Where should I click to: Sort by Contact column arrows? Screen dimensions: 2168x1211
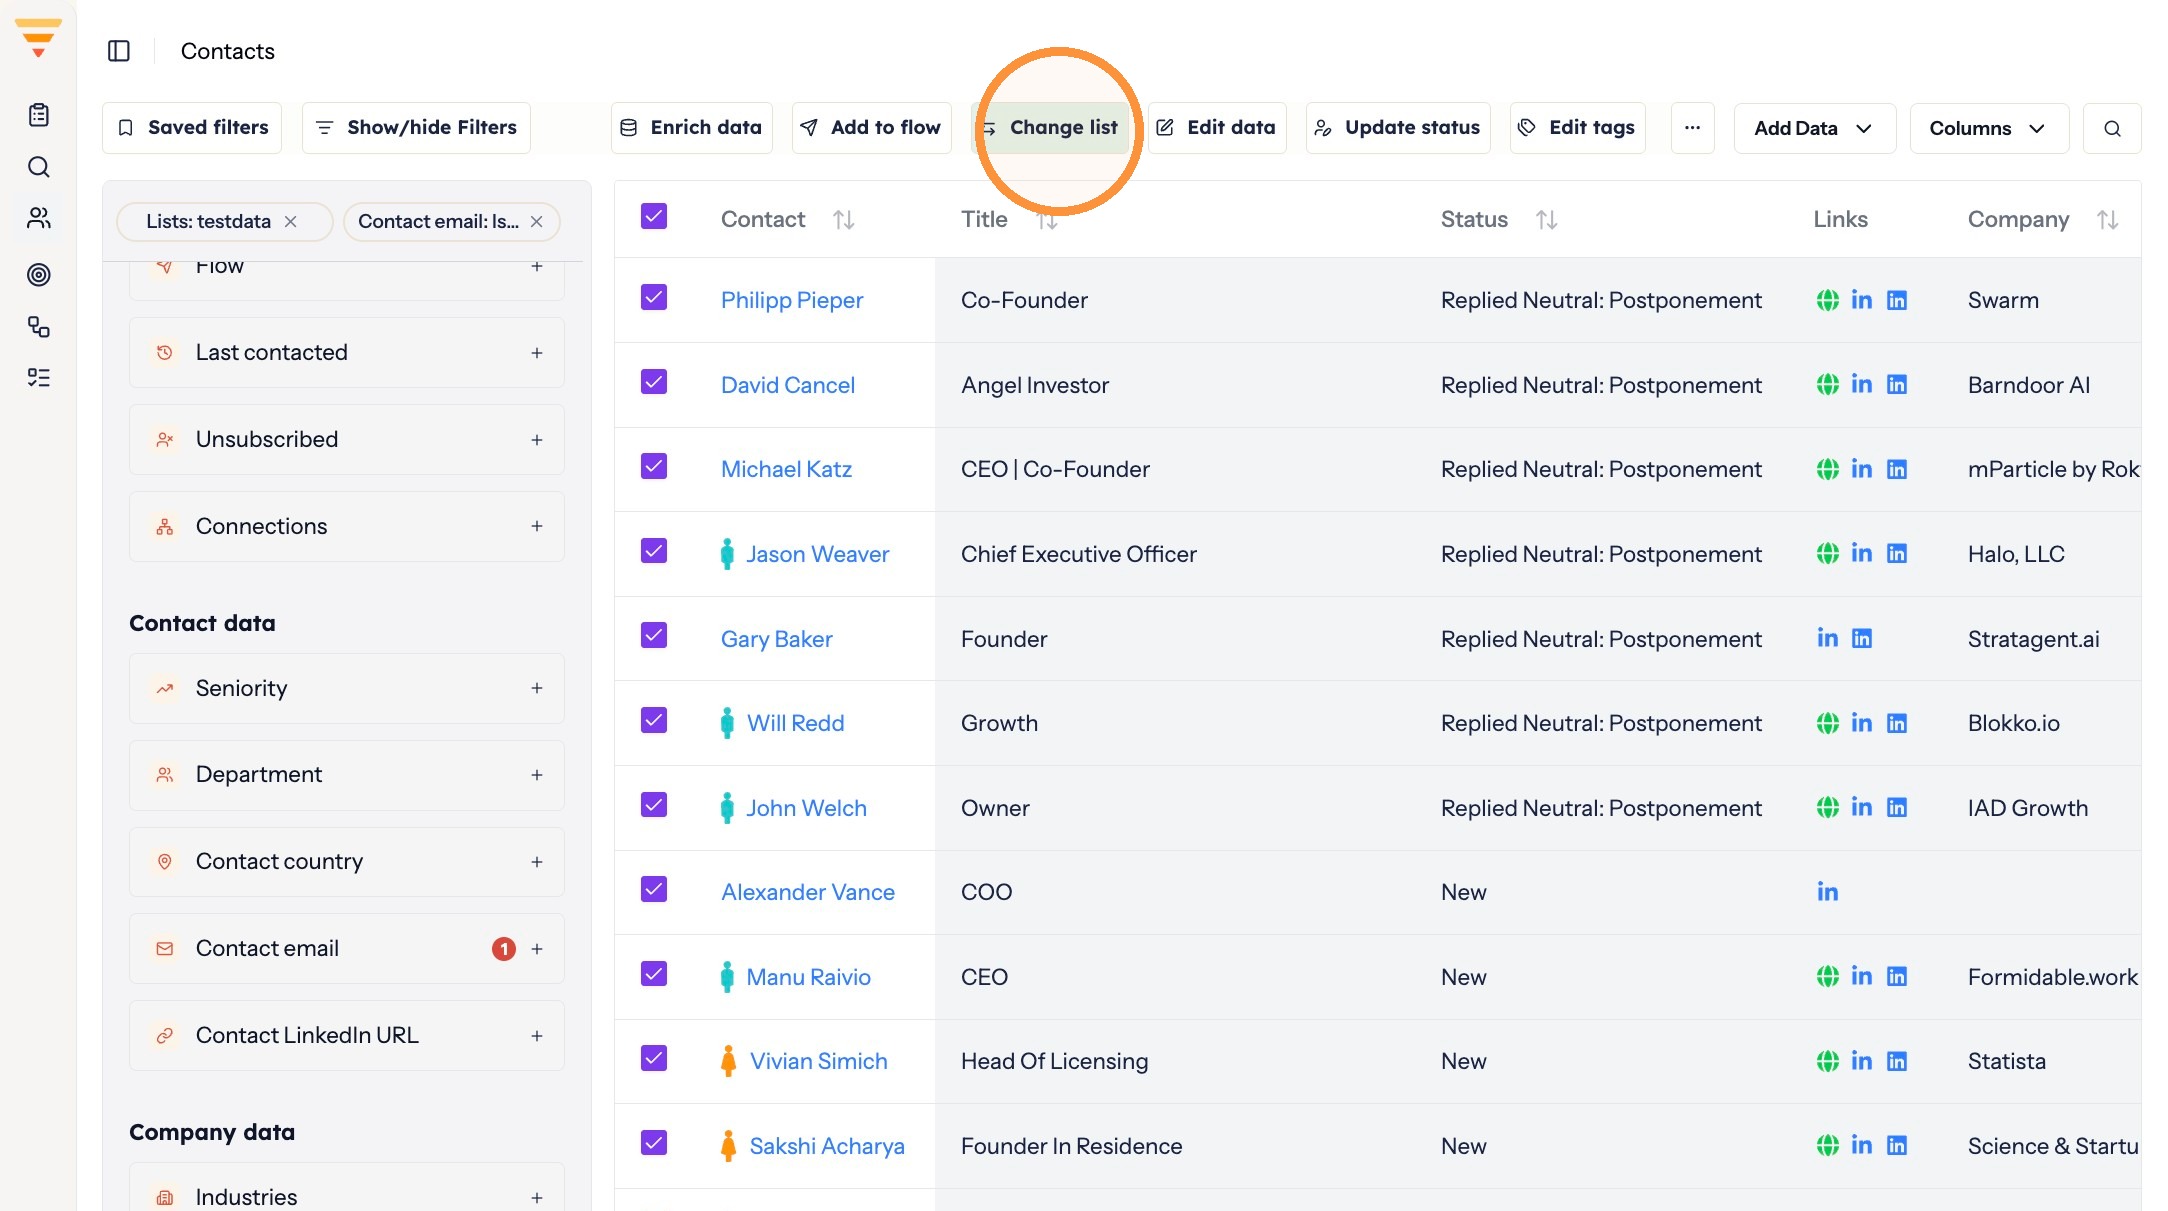tap(844, 220)
